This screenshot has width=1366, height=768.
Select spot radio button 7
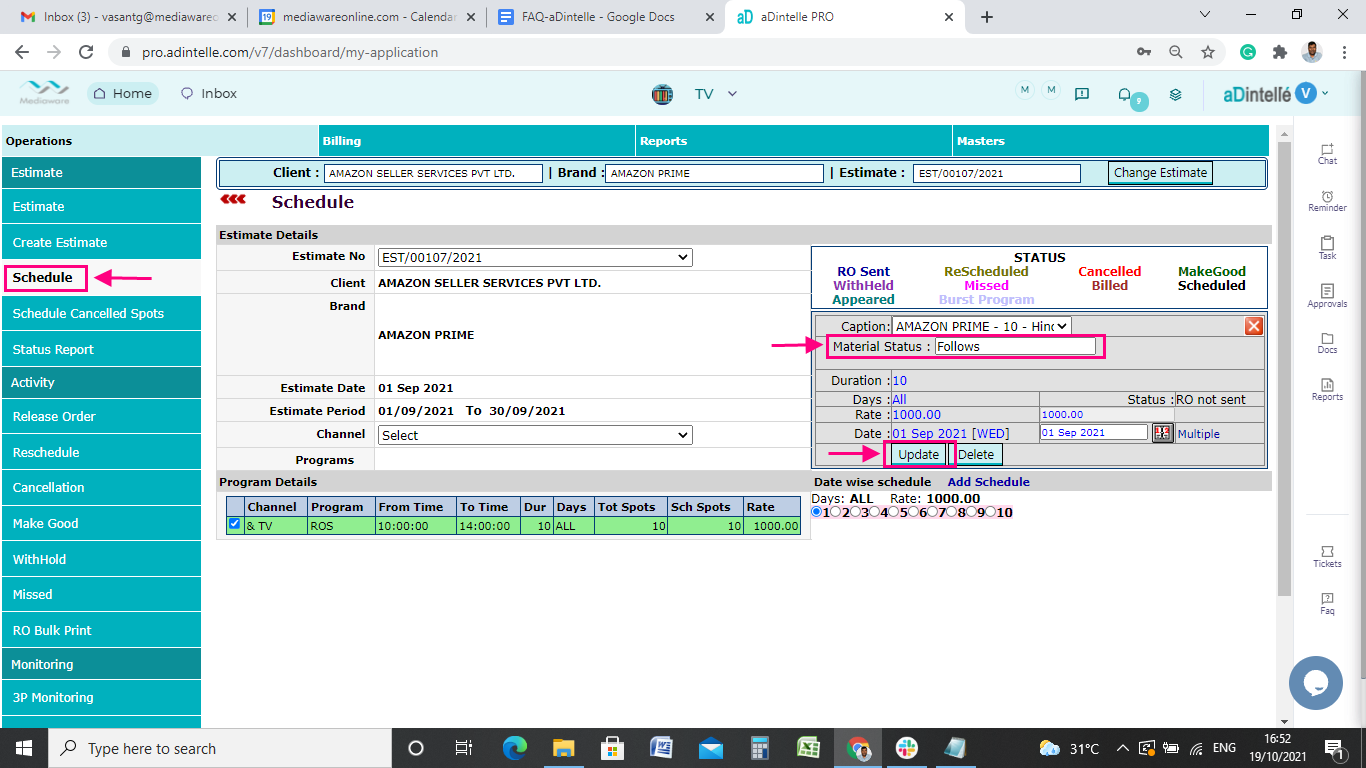(x=932, y=512)
